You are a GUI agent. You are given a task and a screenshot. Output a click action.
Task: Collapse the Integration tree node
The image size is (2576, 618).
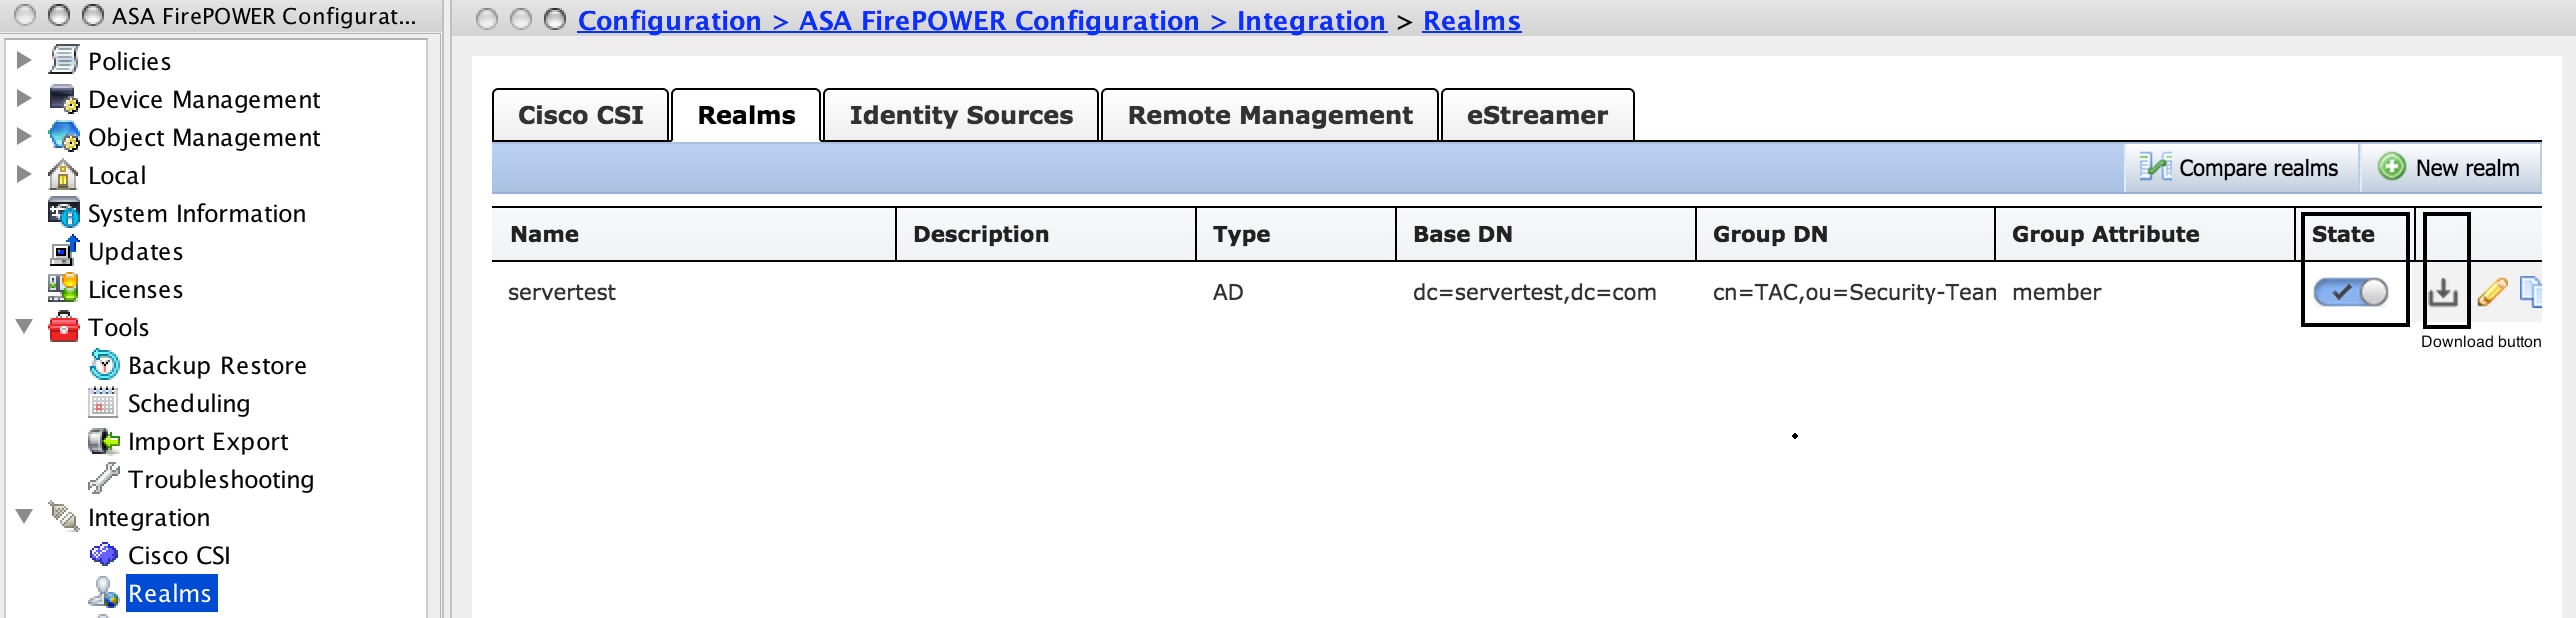(x=24, y=516)
